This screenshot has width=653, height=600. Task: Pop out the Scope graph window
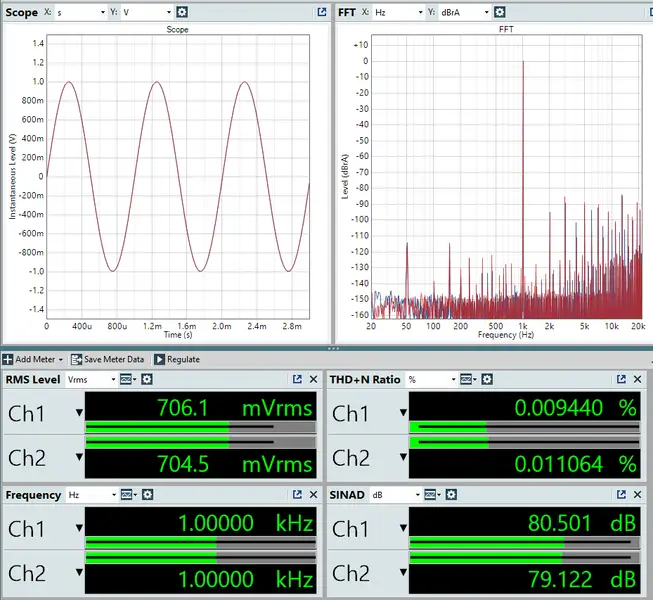321,12
